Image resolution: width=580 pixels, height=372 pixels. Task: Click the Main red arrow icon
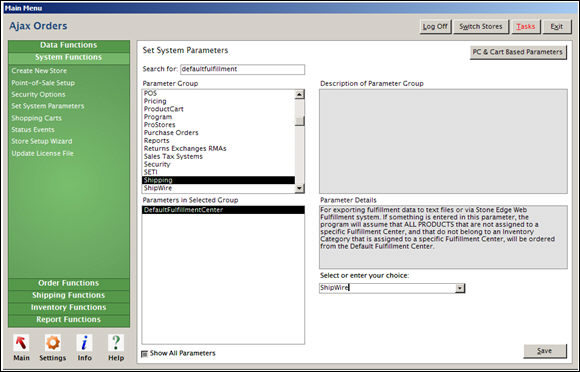point(21,343)
